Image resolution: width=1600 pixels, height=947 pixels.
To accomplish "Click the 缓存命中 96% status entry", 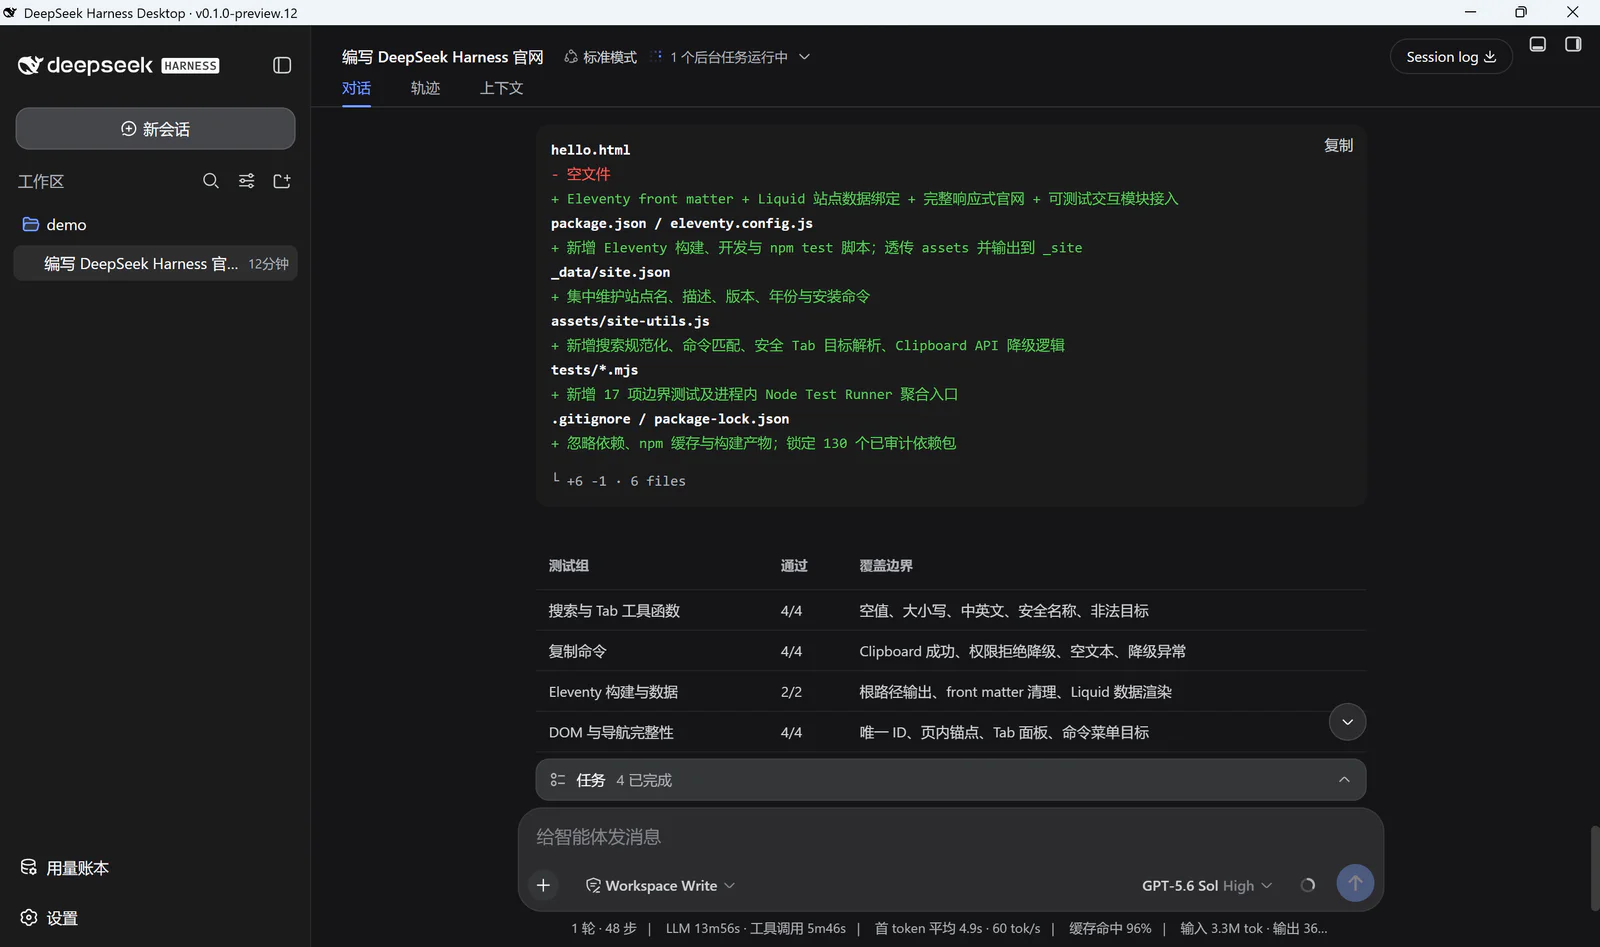I will point(1110,928).
